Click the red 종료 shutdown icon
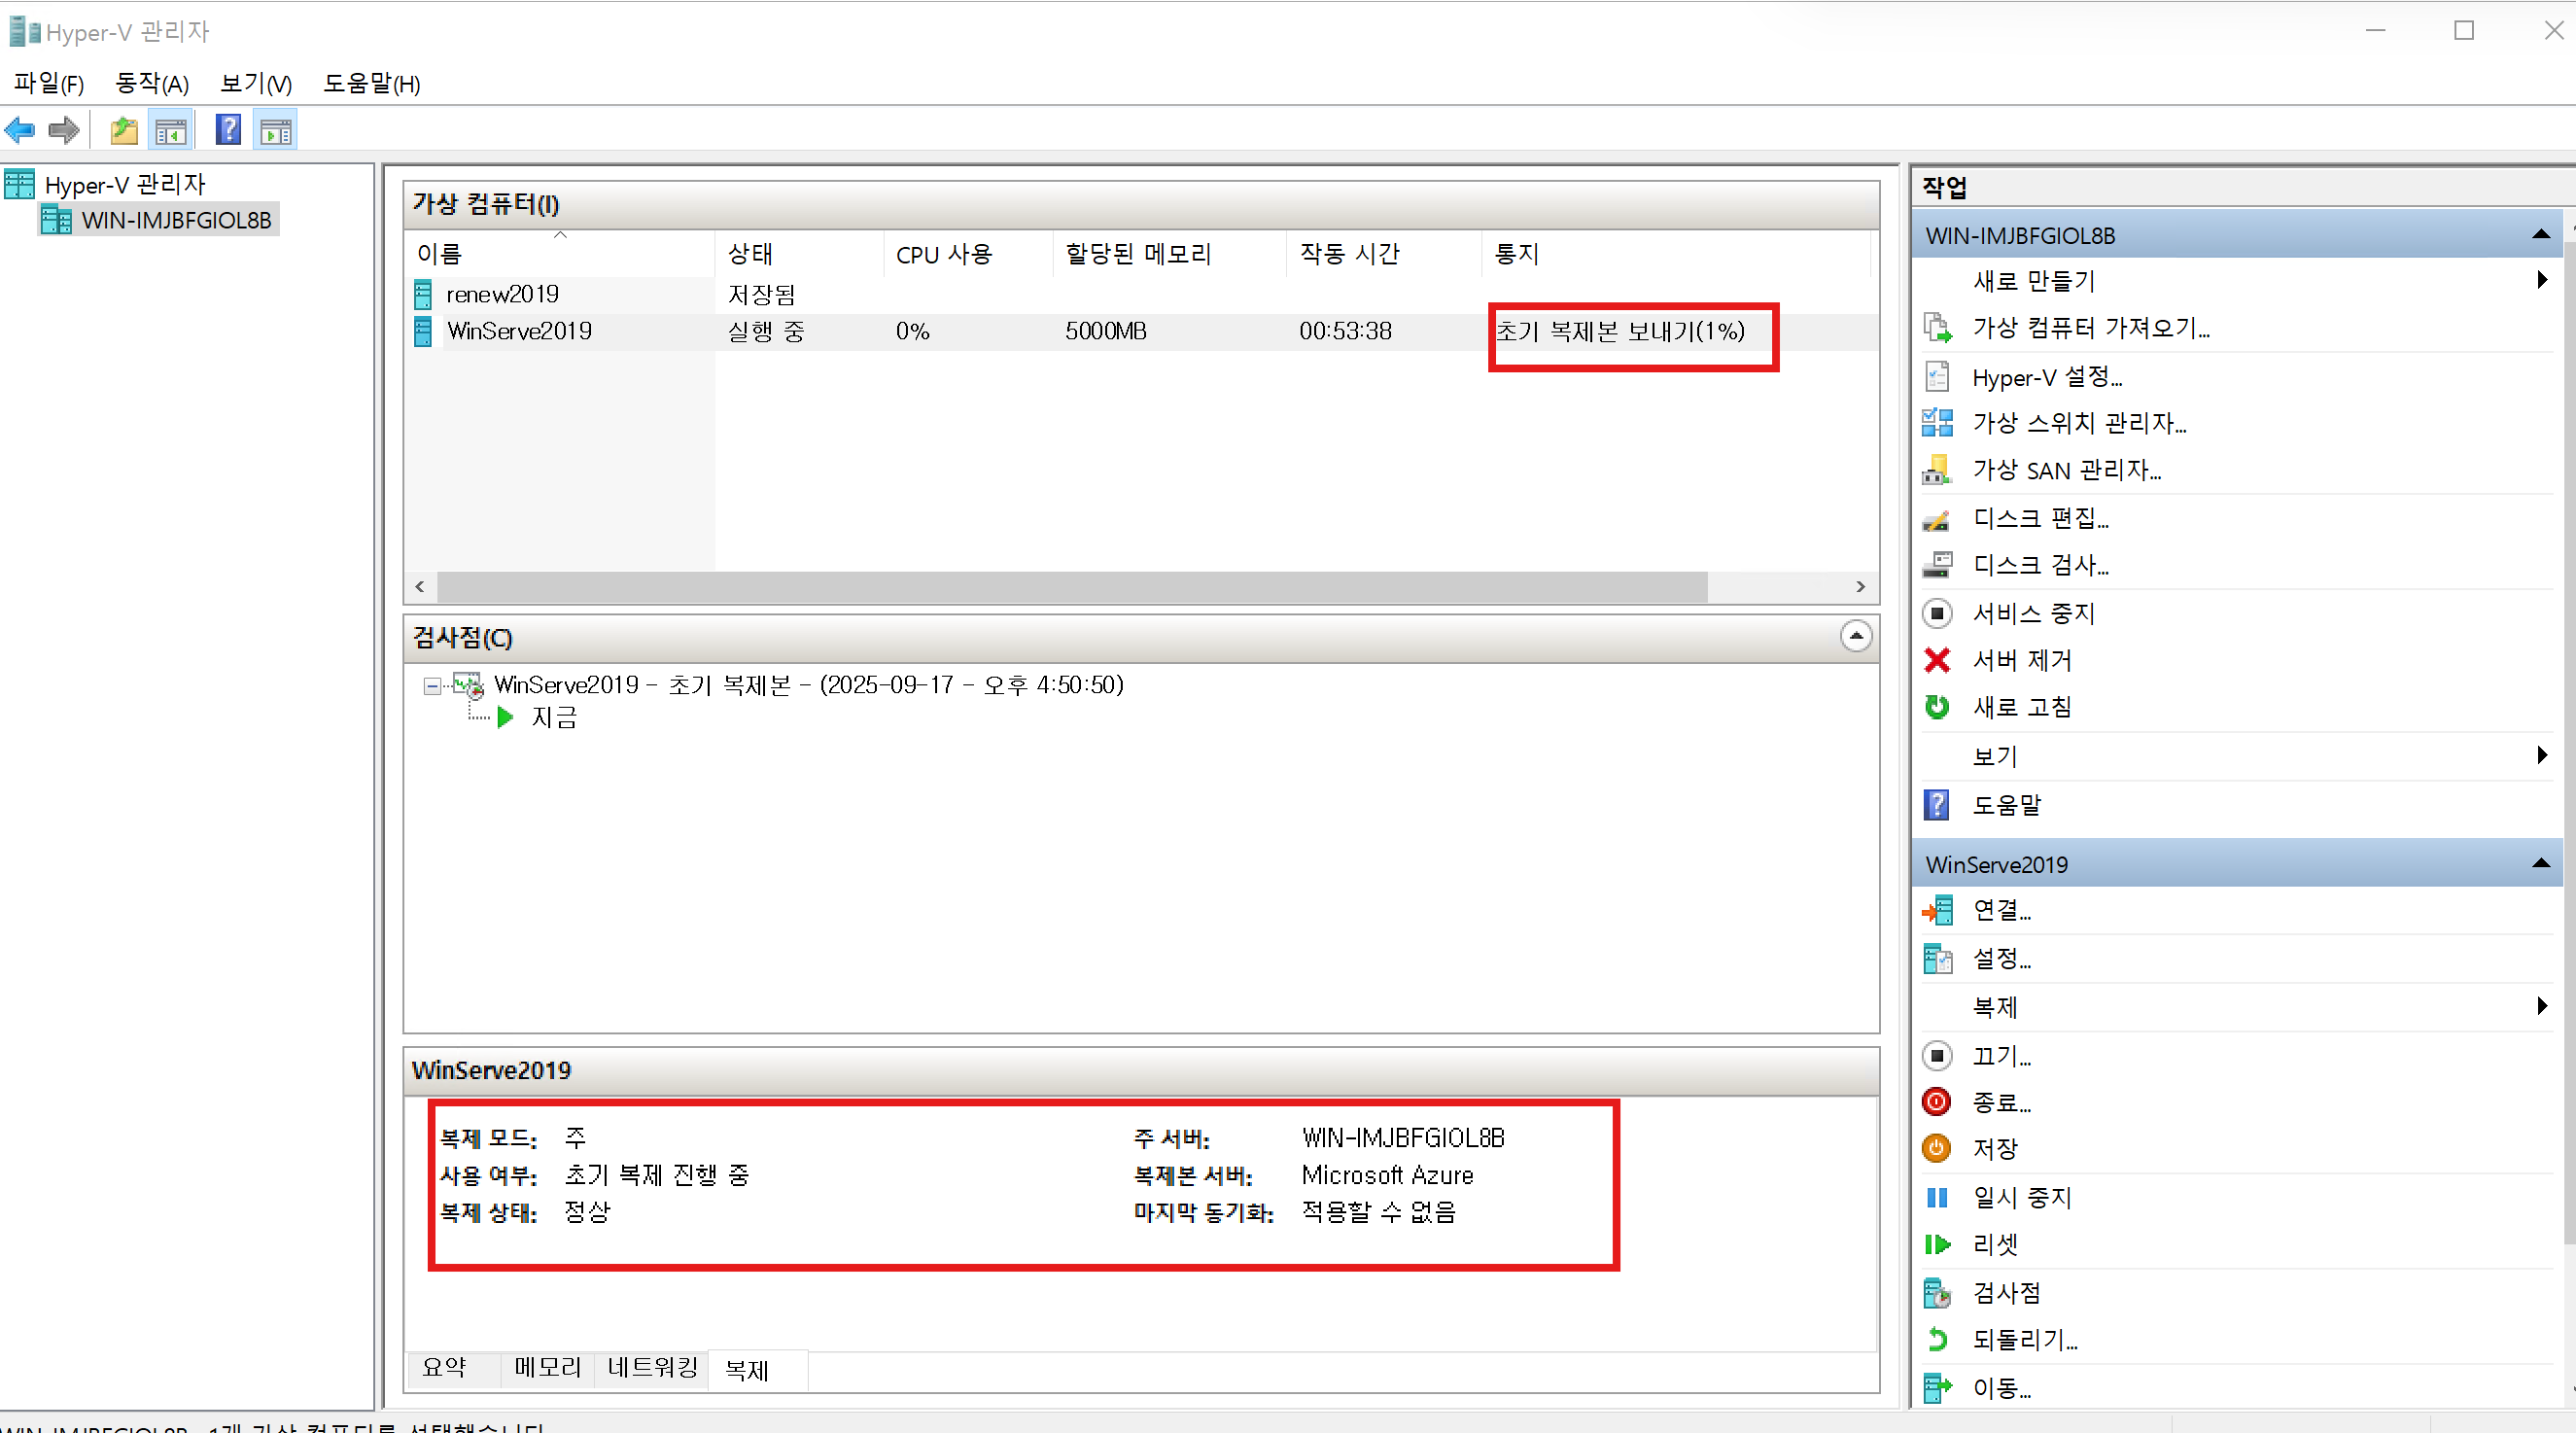 click(x=1937, y=1102)
